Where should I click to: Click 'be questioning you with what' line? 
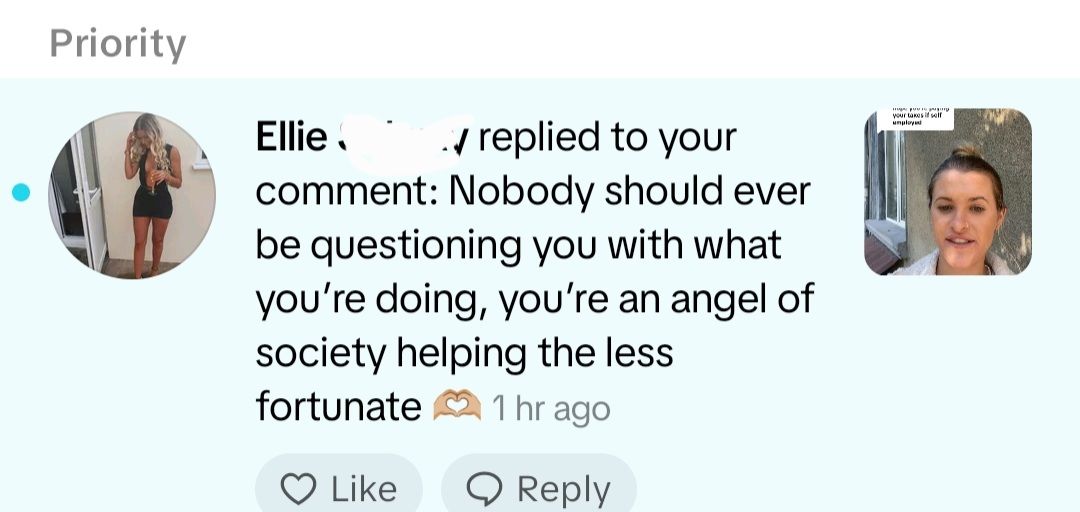point(519,246)
